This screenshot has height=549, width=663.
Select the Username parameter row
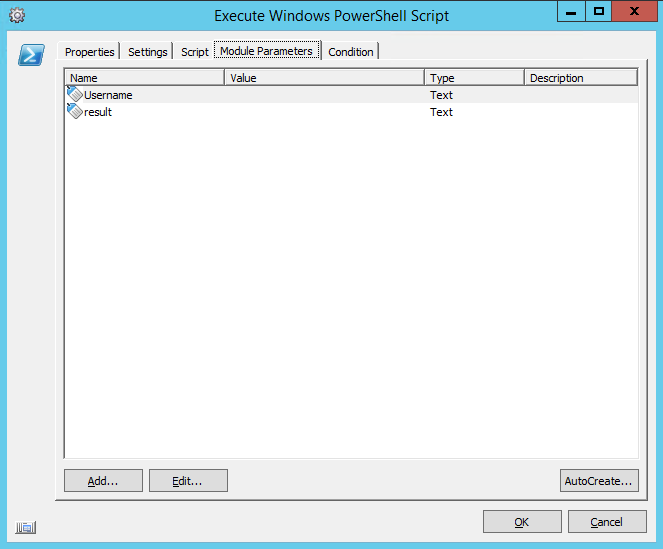coord(351,95)
